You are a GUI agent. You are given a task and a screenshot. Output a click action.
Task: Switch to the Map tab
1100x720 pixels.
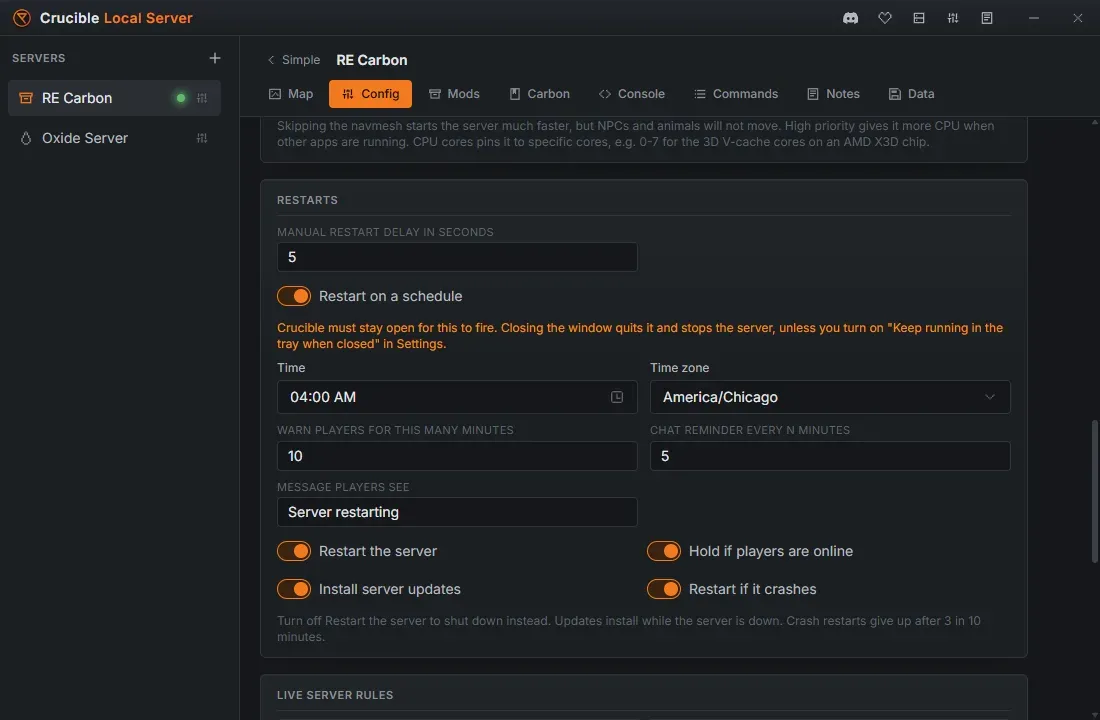pyautogui.click(x=291, y=94)
